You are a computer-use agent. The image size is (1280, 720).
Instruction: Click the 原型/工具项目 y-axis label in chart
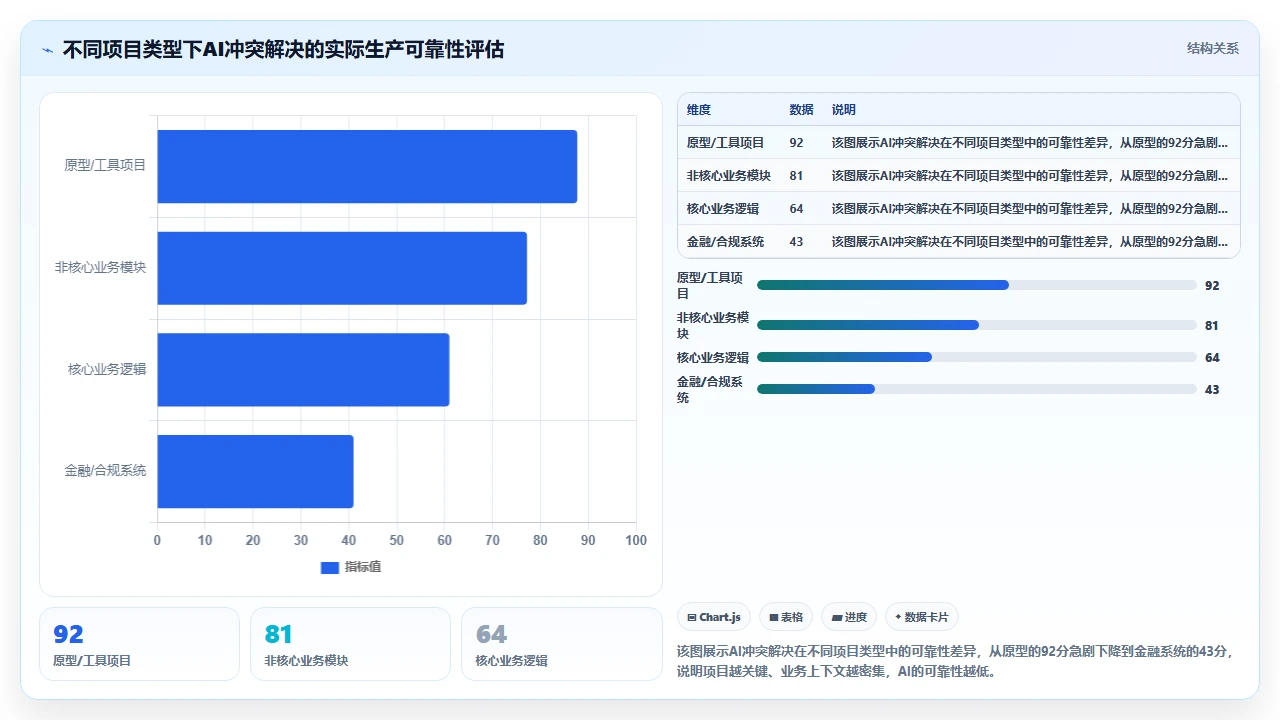(105, 166)
